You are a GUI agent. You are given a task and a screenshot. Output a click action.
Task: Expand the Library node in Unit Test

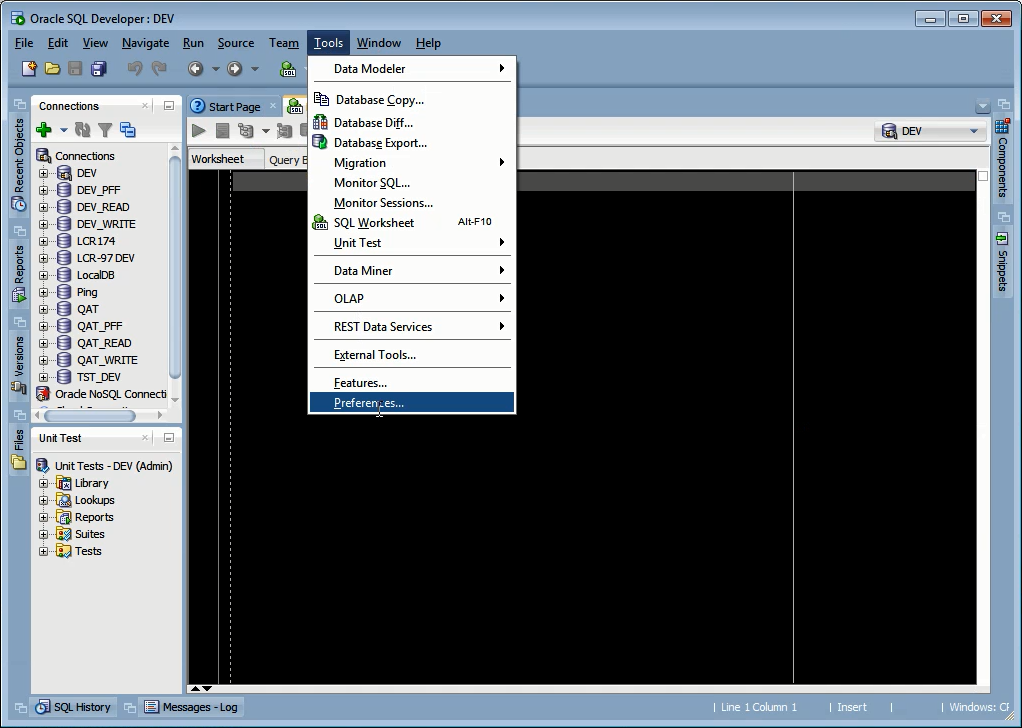point(43,483)
